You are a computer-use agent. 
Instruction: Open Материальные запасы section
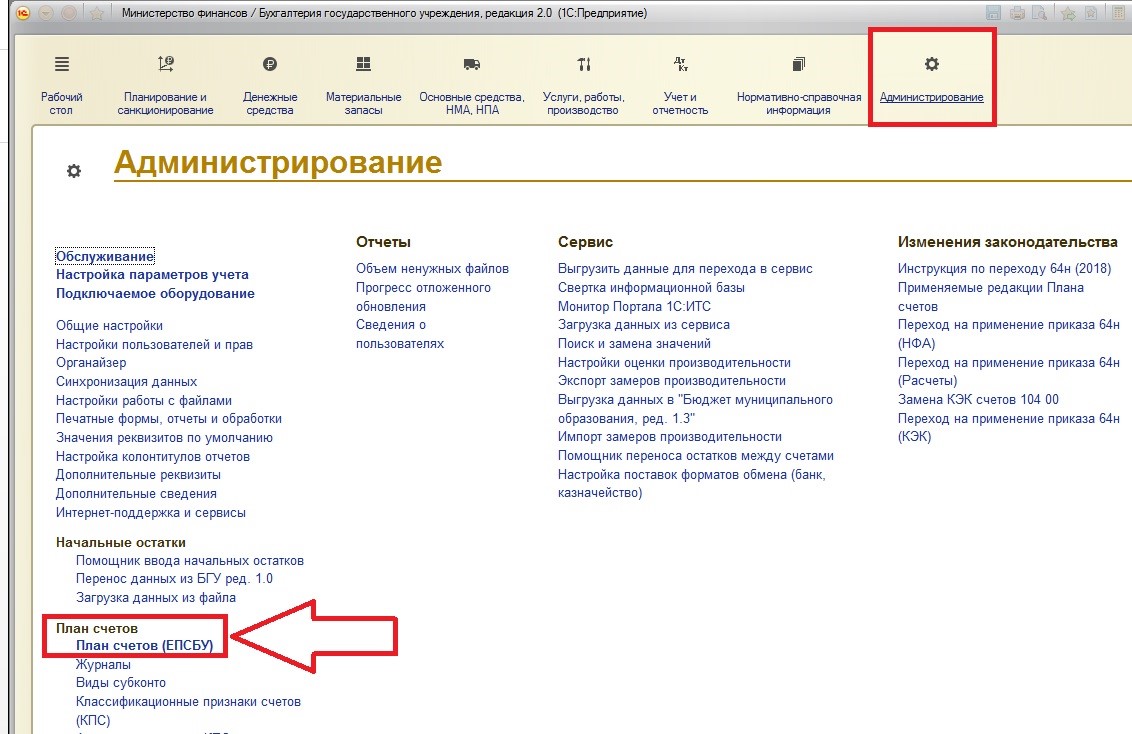click(363, 84)
